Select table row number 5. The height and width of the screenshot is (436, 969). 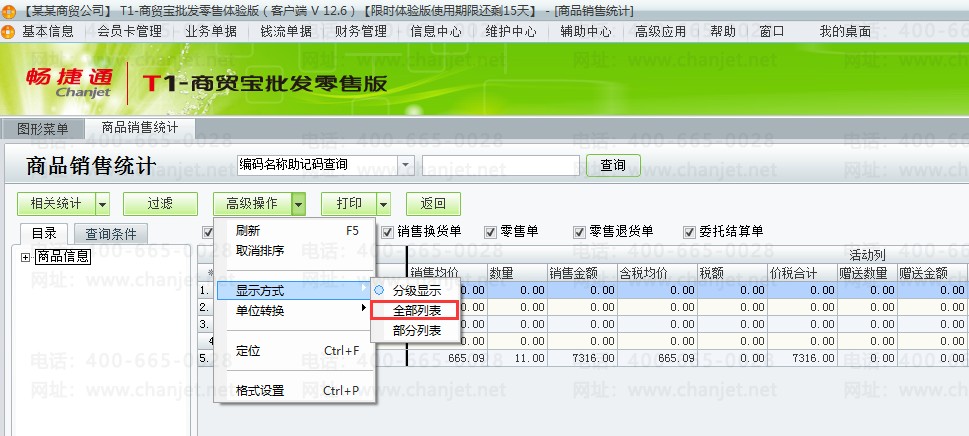pyautogui.click(x=205, y=358)
